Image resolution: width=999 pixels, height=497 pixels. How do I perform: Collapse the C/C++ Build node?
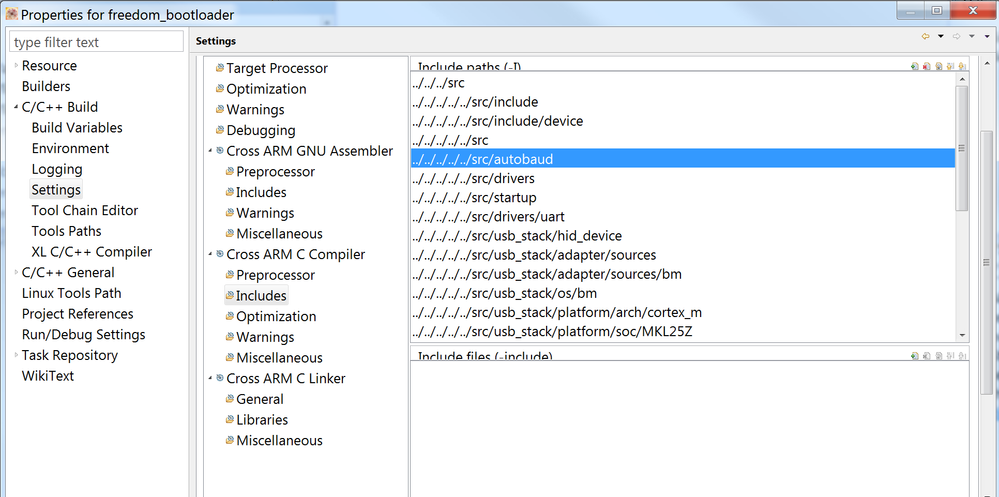point(16,107)
